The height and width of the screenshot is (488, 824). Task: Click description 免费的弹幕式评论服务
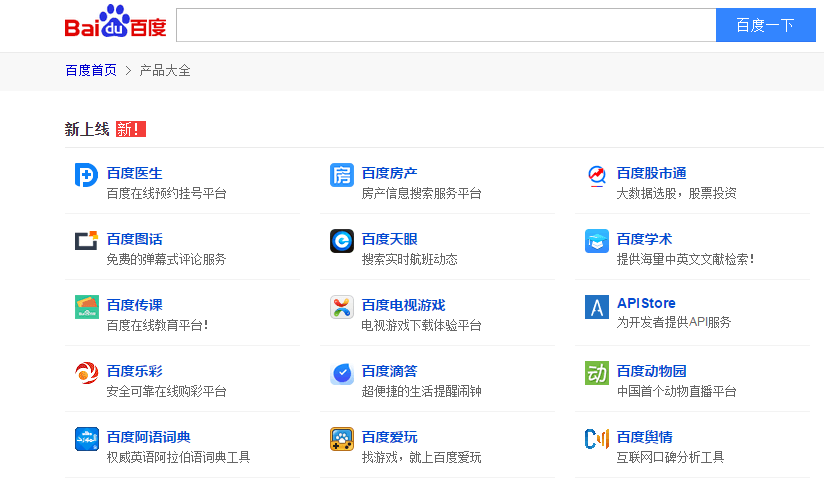(x=167, y=259)
